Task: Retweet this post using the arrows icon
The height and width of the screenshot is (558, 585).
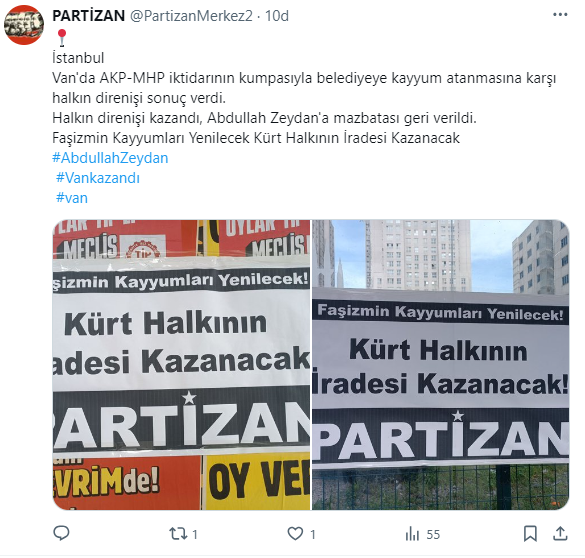Action: click(x=178, y=534)
